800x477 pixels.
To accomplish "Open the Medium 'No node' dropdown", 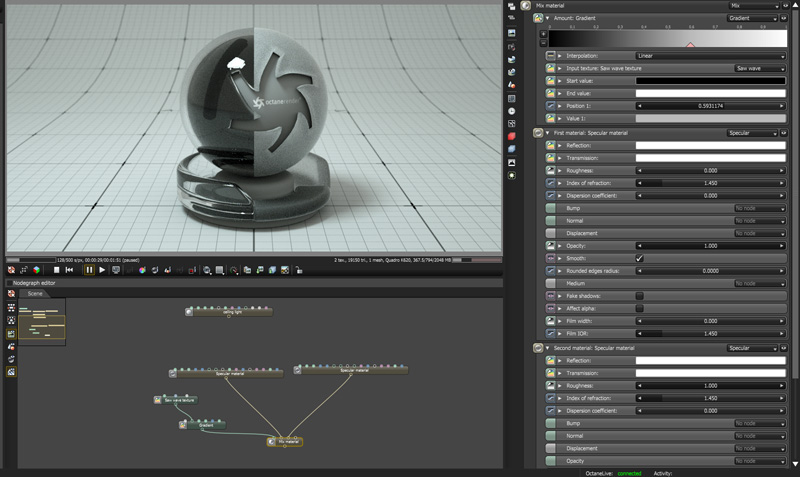I will tap(760, 284).
